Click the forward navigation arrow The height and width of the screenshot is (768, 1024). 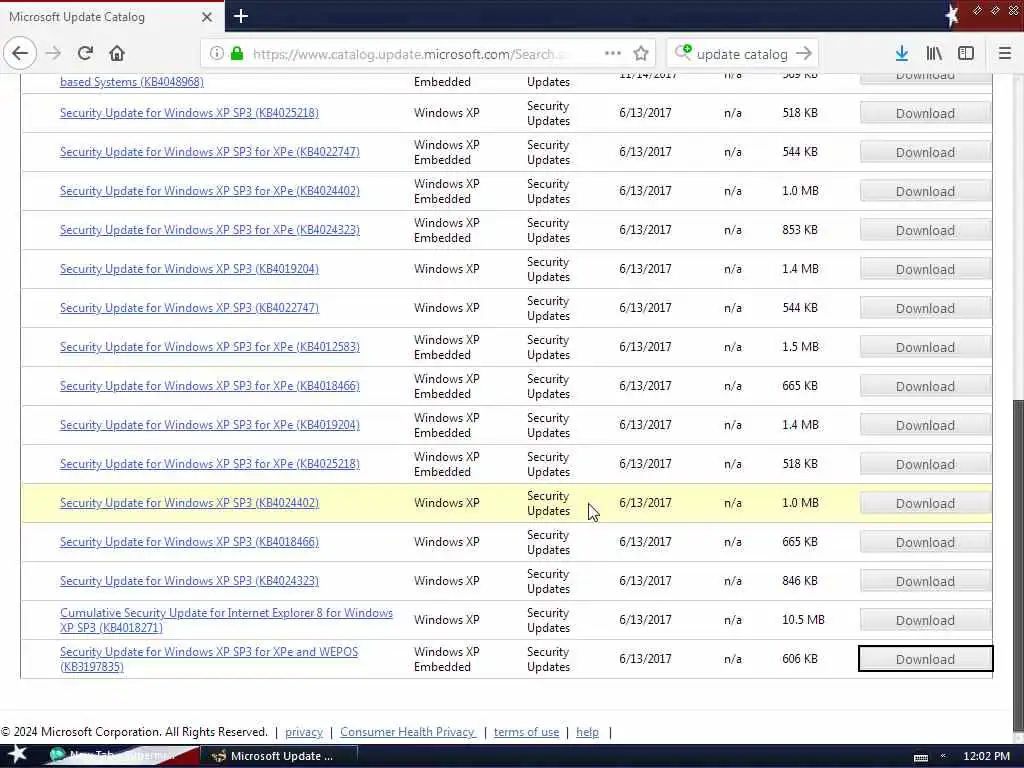coord(53,54)
